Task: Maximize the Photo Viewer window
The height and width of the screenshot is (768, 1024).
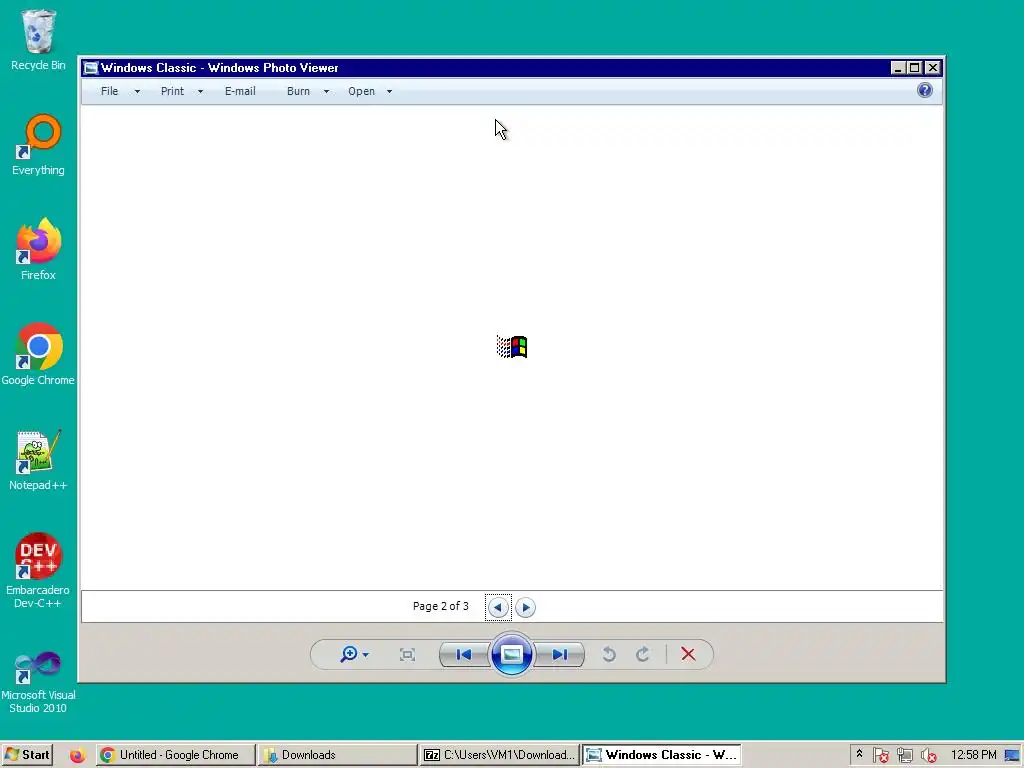Action: pyautogui.click(x=915, y=67)
